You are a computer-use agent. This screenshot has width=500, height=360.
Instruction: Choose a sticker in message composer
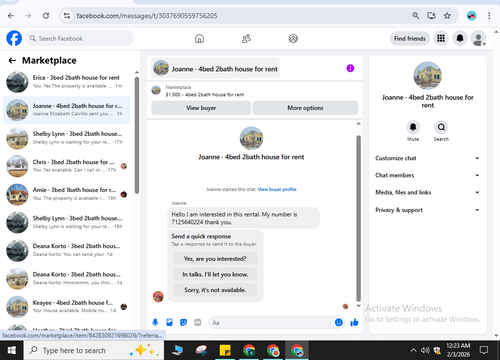pyautogui.click(x=183, y=322)
